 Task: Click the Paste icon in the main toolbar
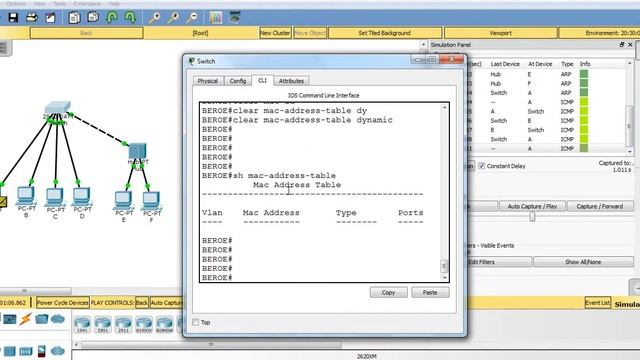(x=93, y=18)
